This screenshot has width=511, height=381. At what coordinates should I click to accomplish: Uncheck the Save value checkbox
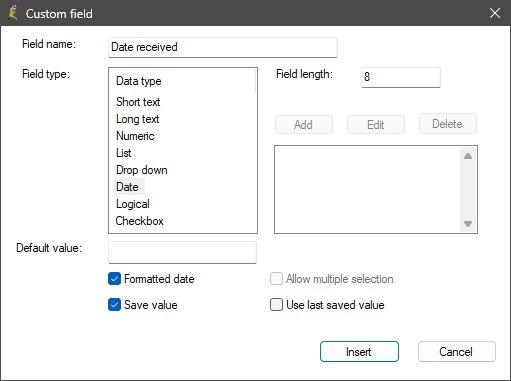(114, 305)
